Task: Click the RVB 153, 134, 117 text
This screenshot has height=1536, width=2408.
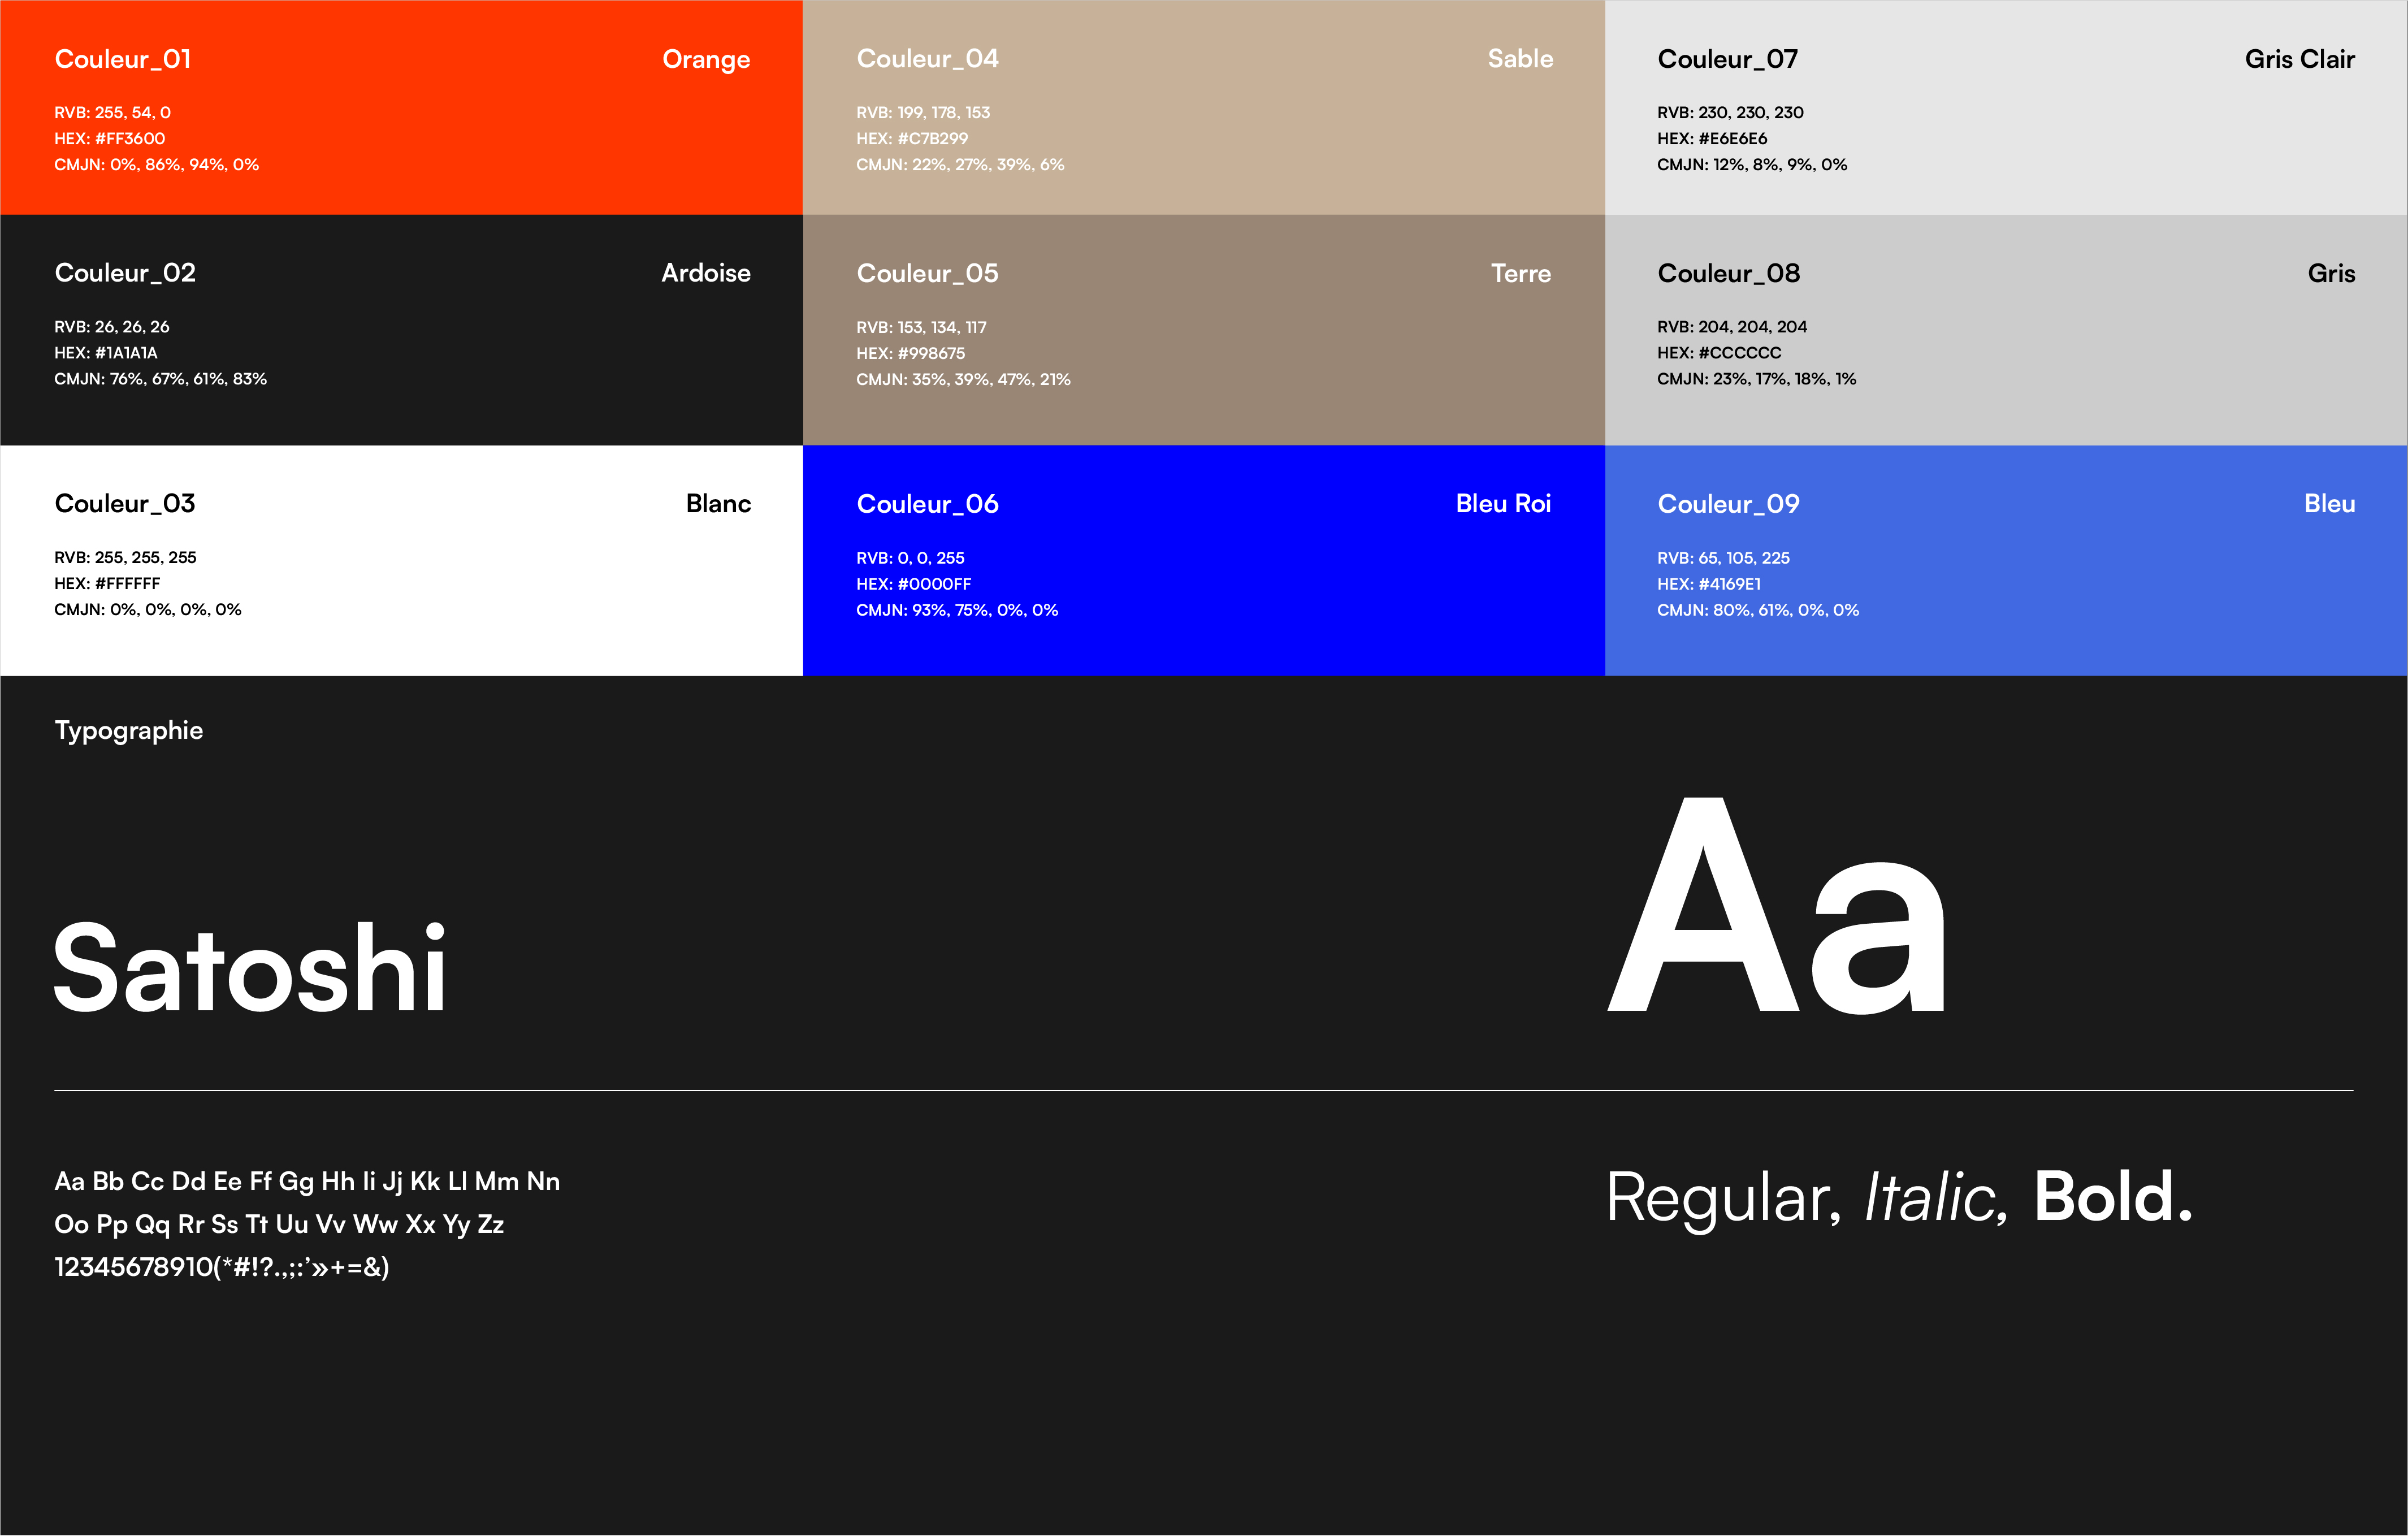Action: coord(921,327)
